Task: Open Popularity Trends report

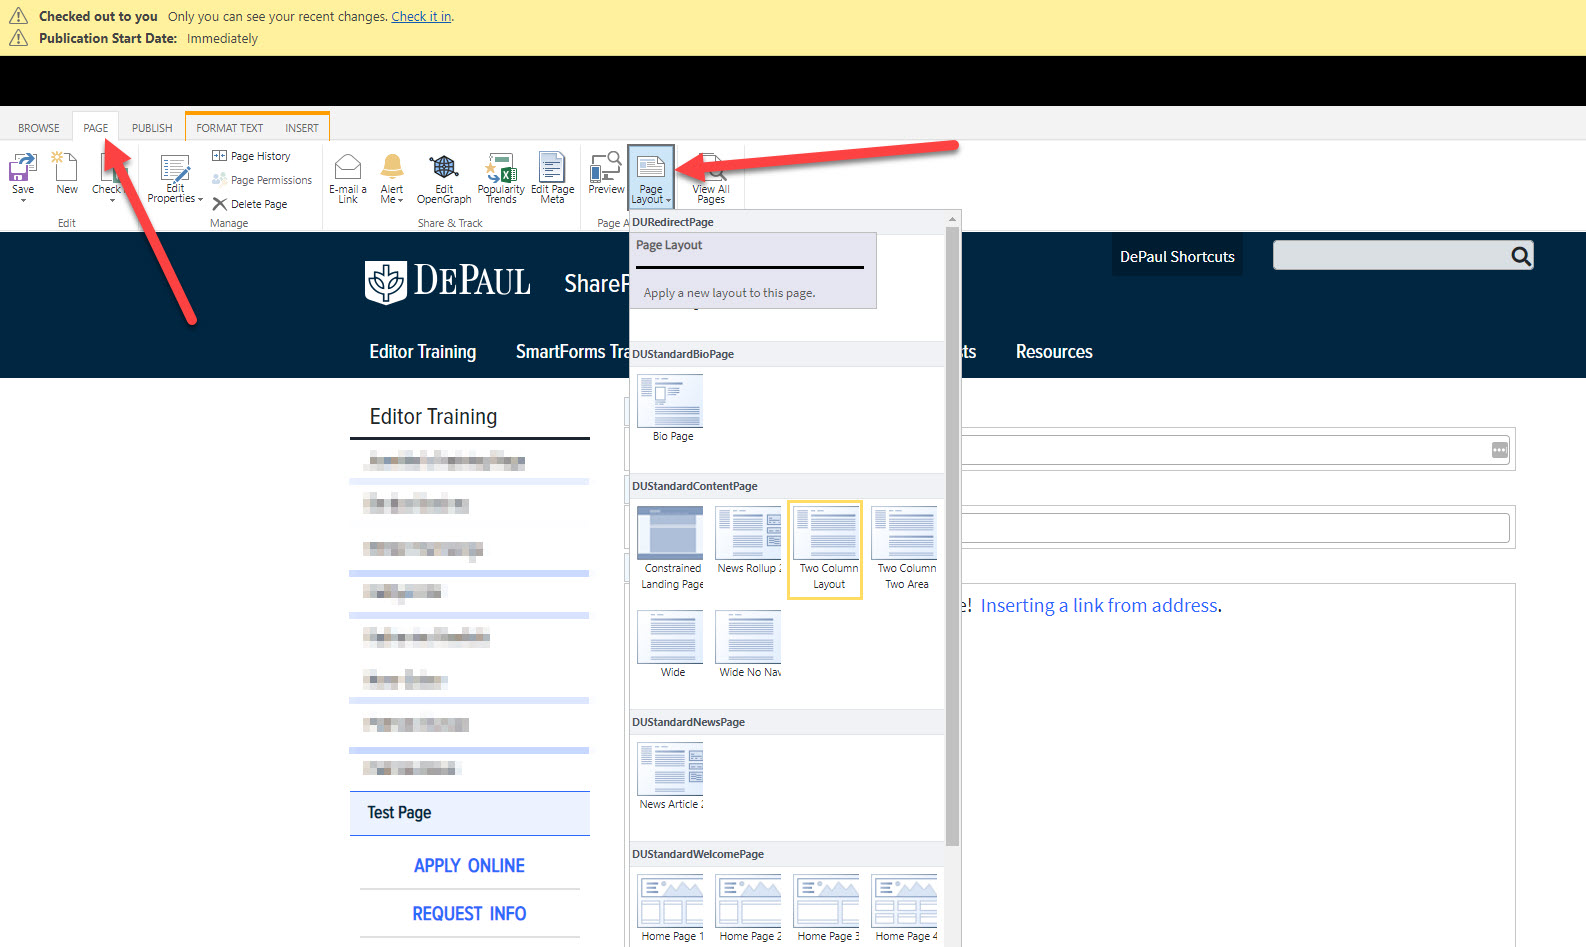Action: [x=501, y=168]
